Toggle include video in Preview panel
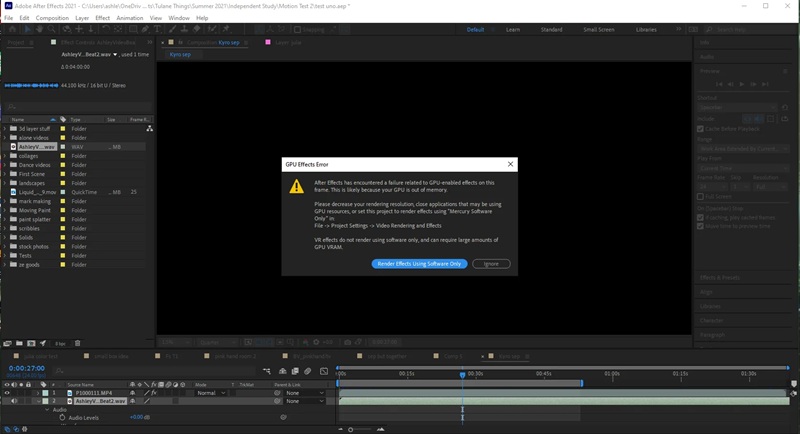The width and height of the screenshot is (800, 434). (x=747, y=119)
